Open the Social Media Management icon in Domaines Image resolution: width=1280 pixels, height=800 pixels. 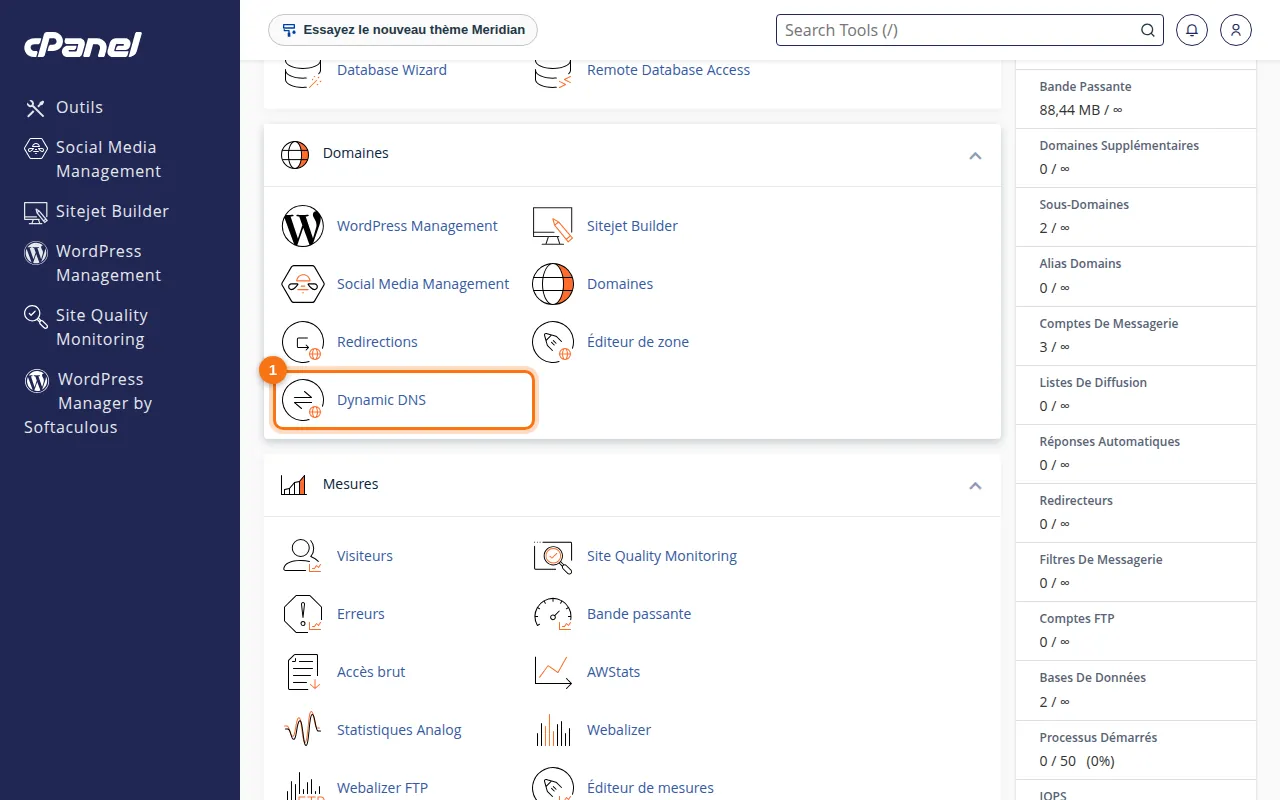click(x=303, y=284)
